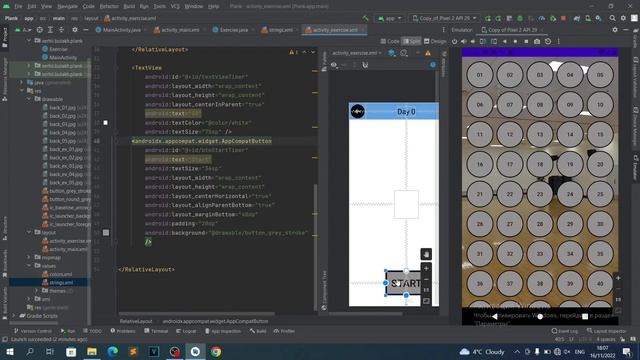Click emulator Snapshots clock icon
The image size is (640, 360).
pos(548,41)
